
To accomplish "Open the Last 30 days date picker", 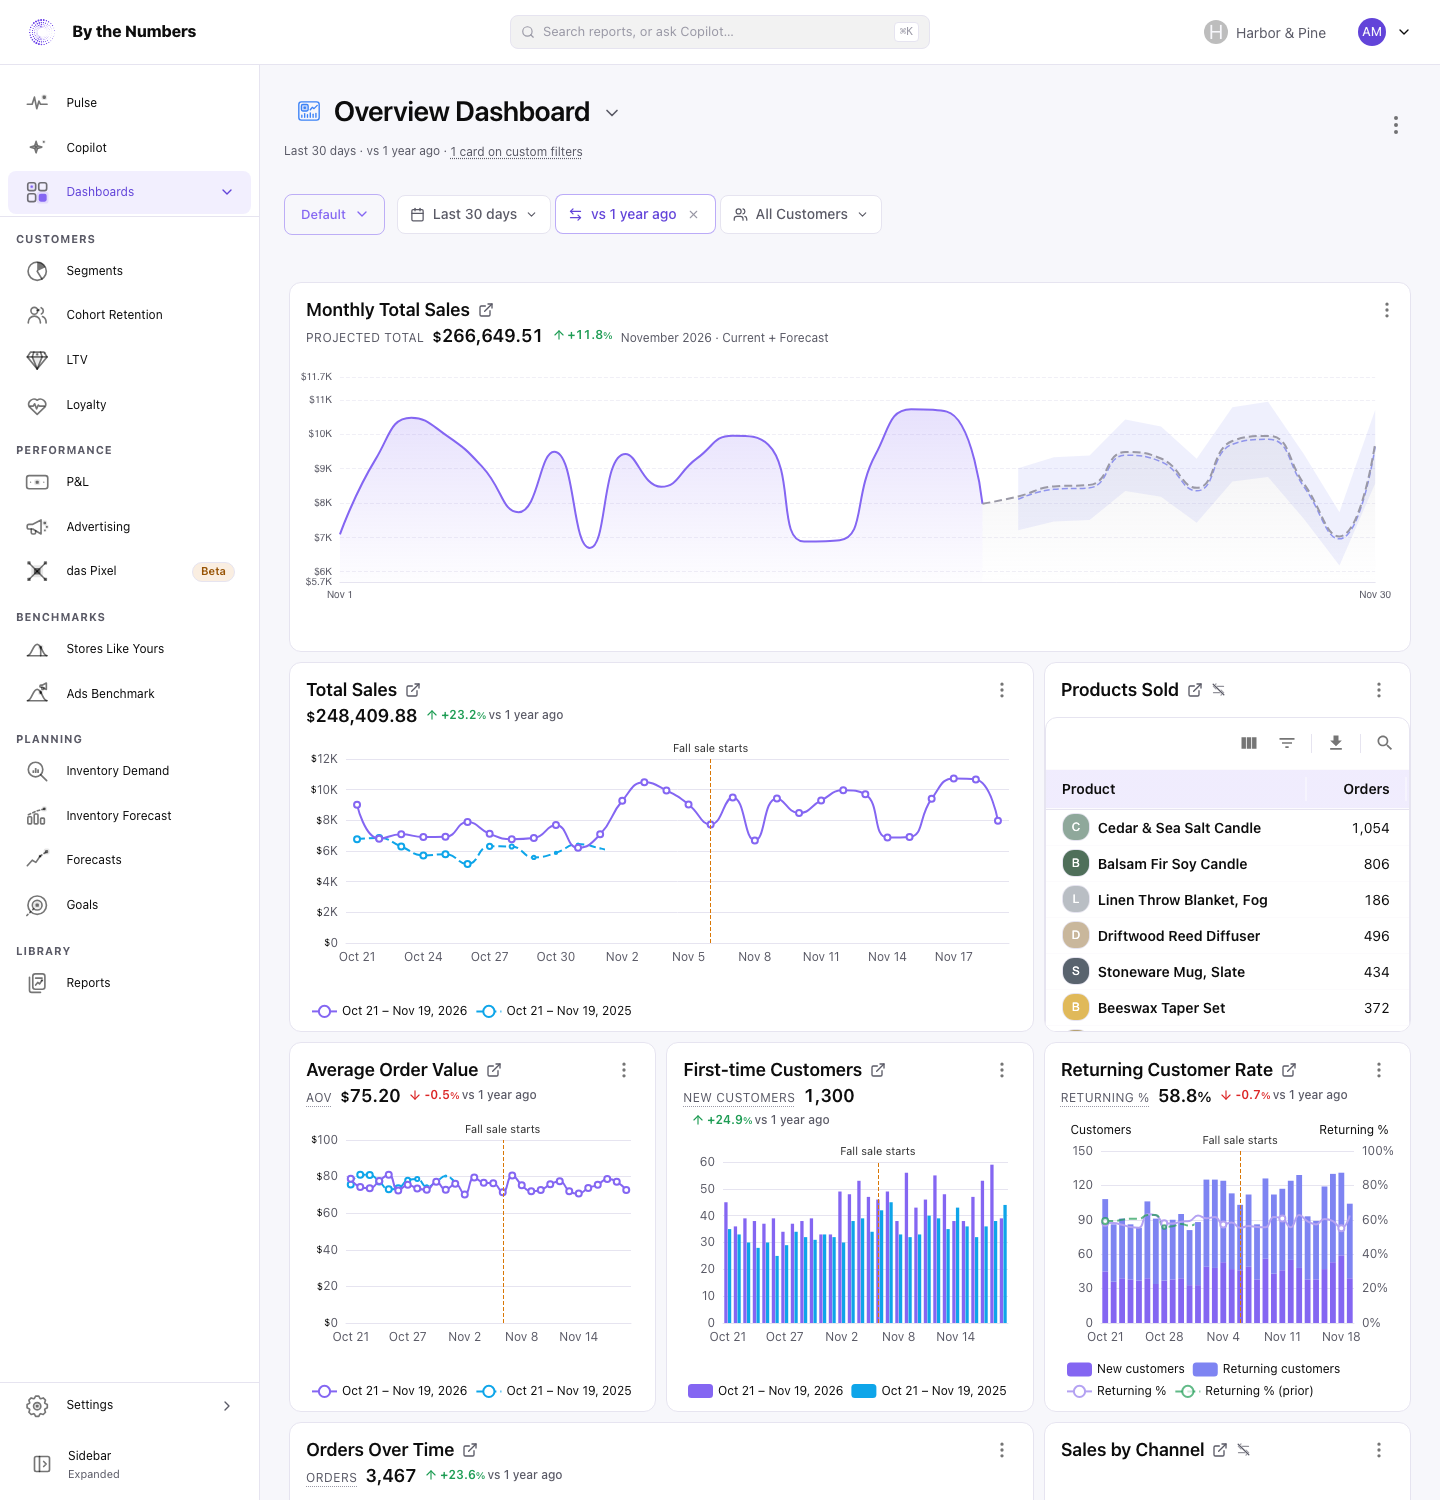I will pos(474,214).
